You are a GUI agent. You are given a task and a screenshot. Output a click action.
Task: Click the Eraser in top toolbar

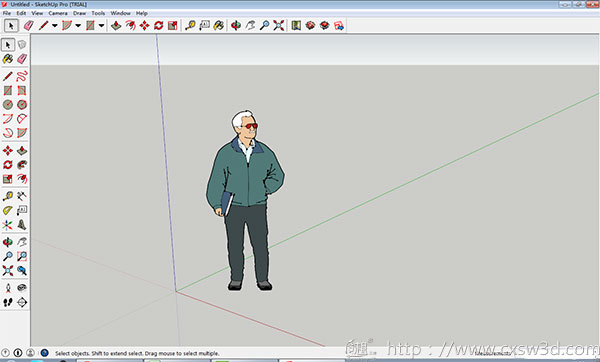point(29,26)
